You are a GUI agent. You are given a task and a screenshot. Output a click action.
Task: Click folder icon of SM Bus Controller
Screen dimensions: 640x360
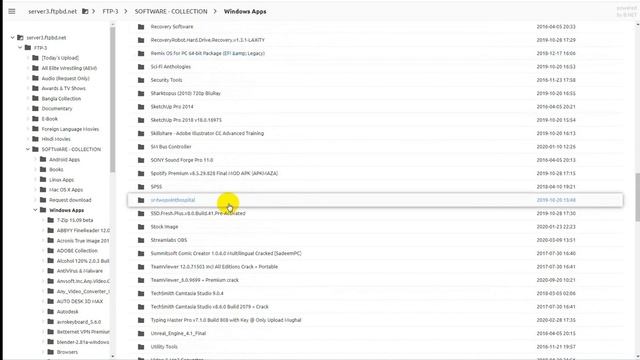pos(141,147)
